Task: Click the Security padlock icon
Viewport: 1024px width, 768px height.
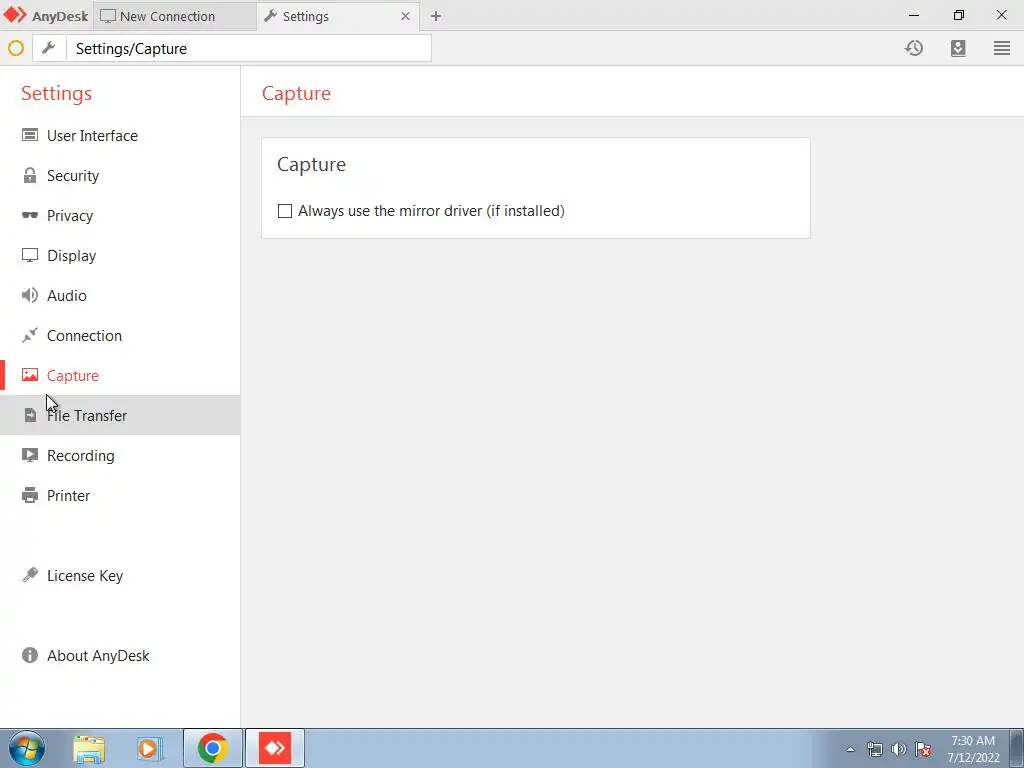Action: pyautogui.click(x=29, y=175)
